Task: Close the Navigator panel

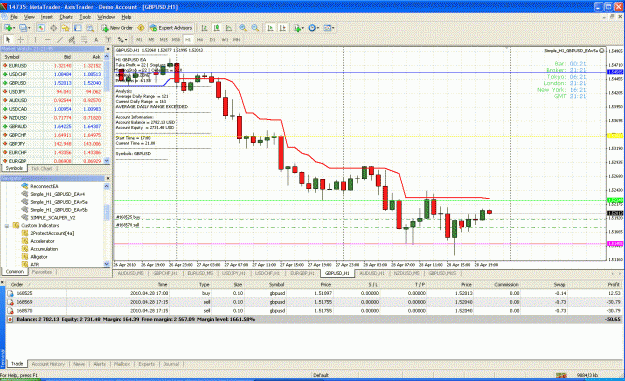Action: click(x=108, y=178)
